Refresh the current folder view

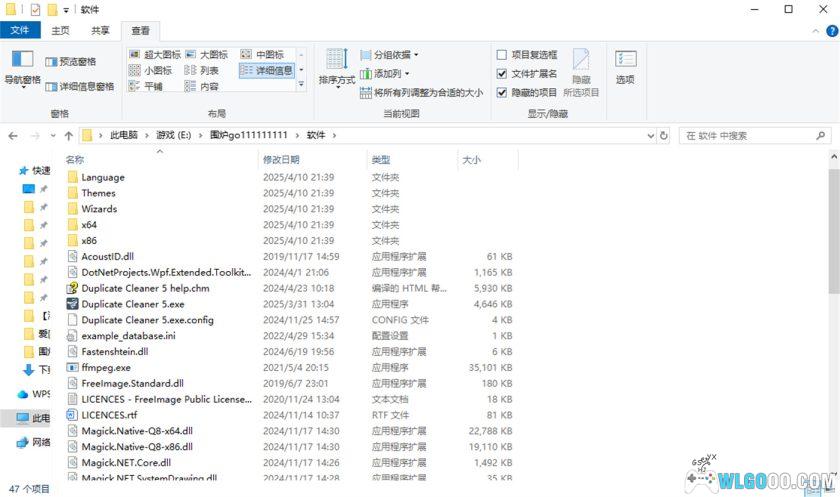[664, 136]
